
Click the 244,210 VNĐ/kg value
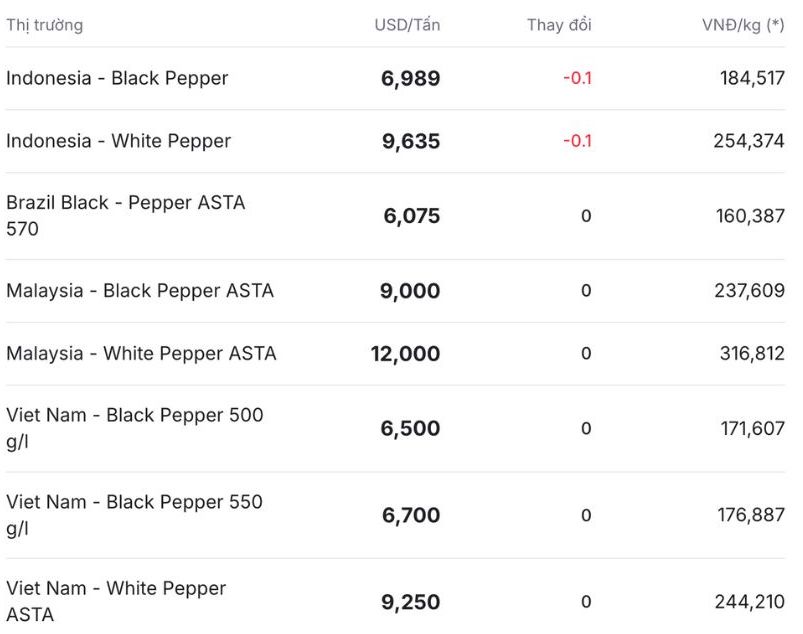(749, 602)
